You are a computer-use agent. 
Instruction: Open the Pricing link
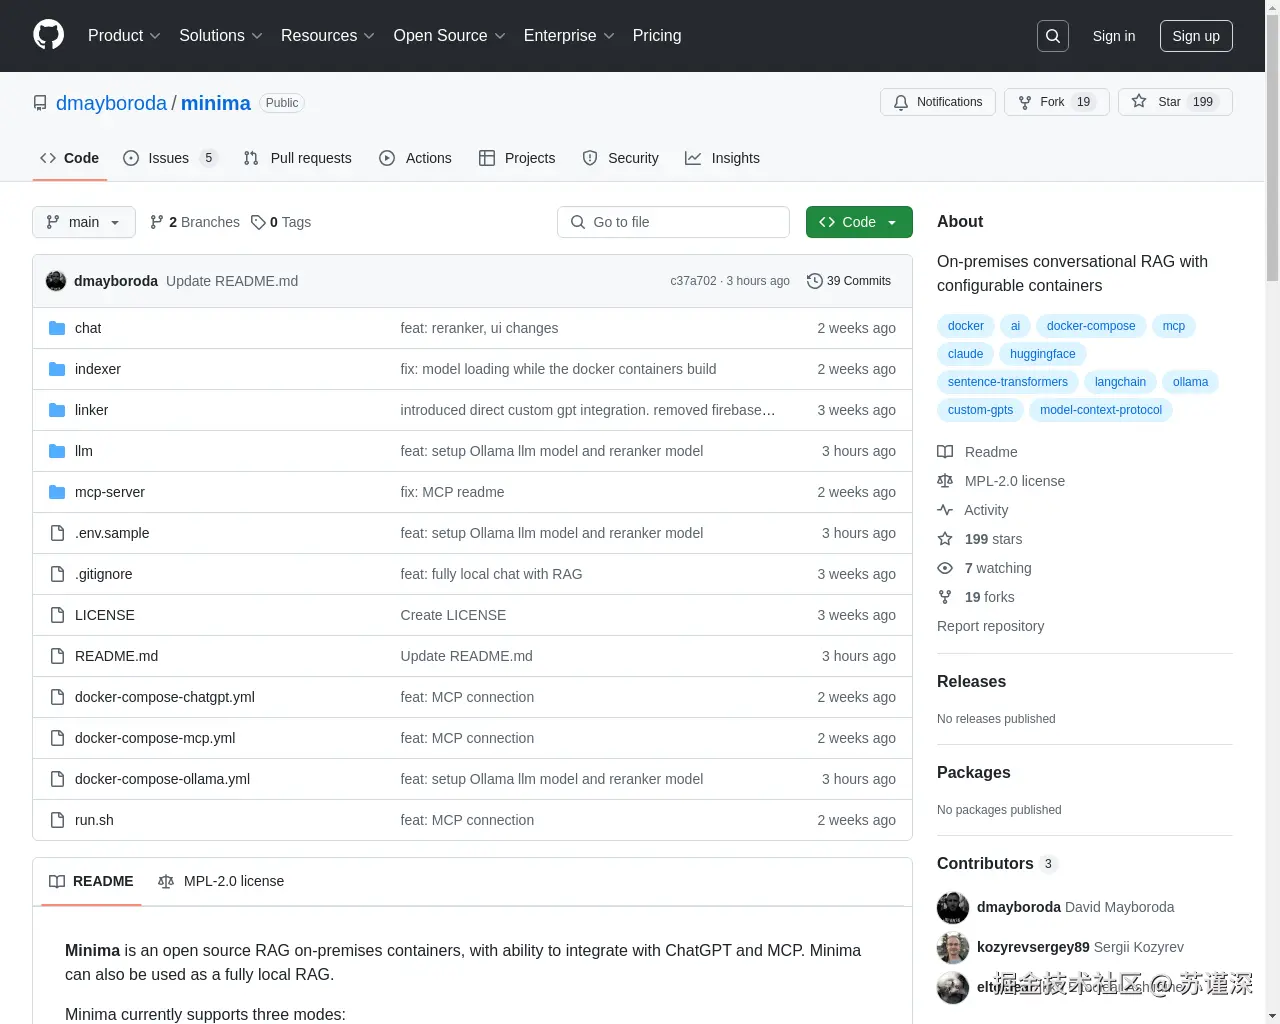(657, 36)
